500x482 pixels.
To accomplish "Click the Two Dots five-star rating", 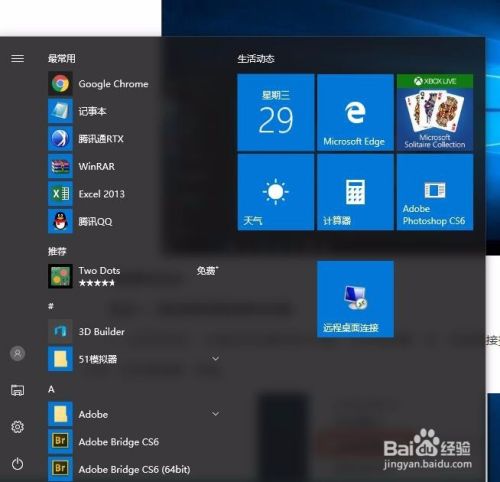I will (97, 283).
